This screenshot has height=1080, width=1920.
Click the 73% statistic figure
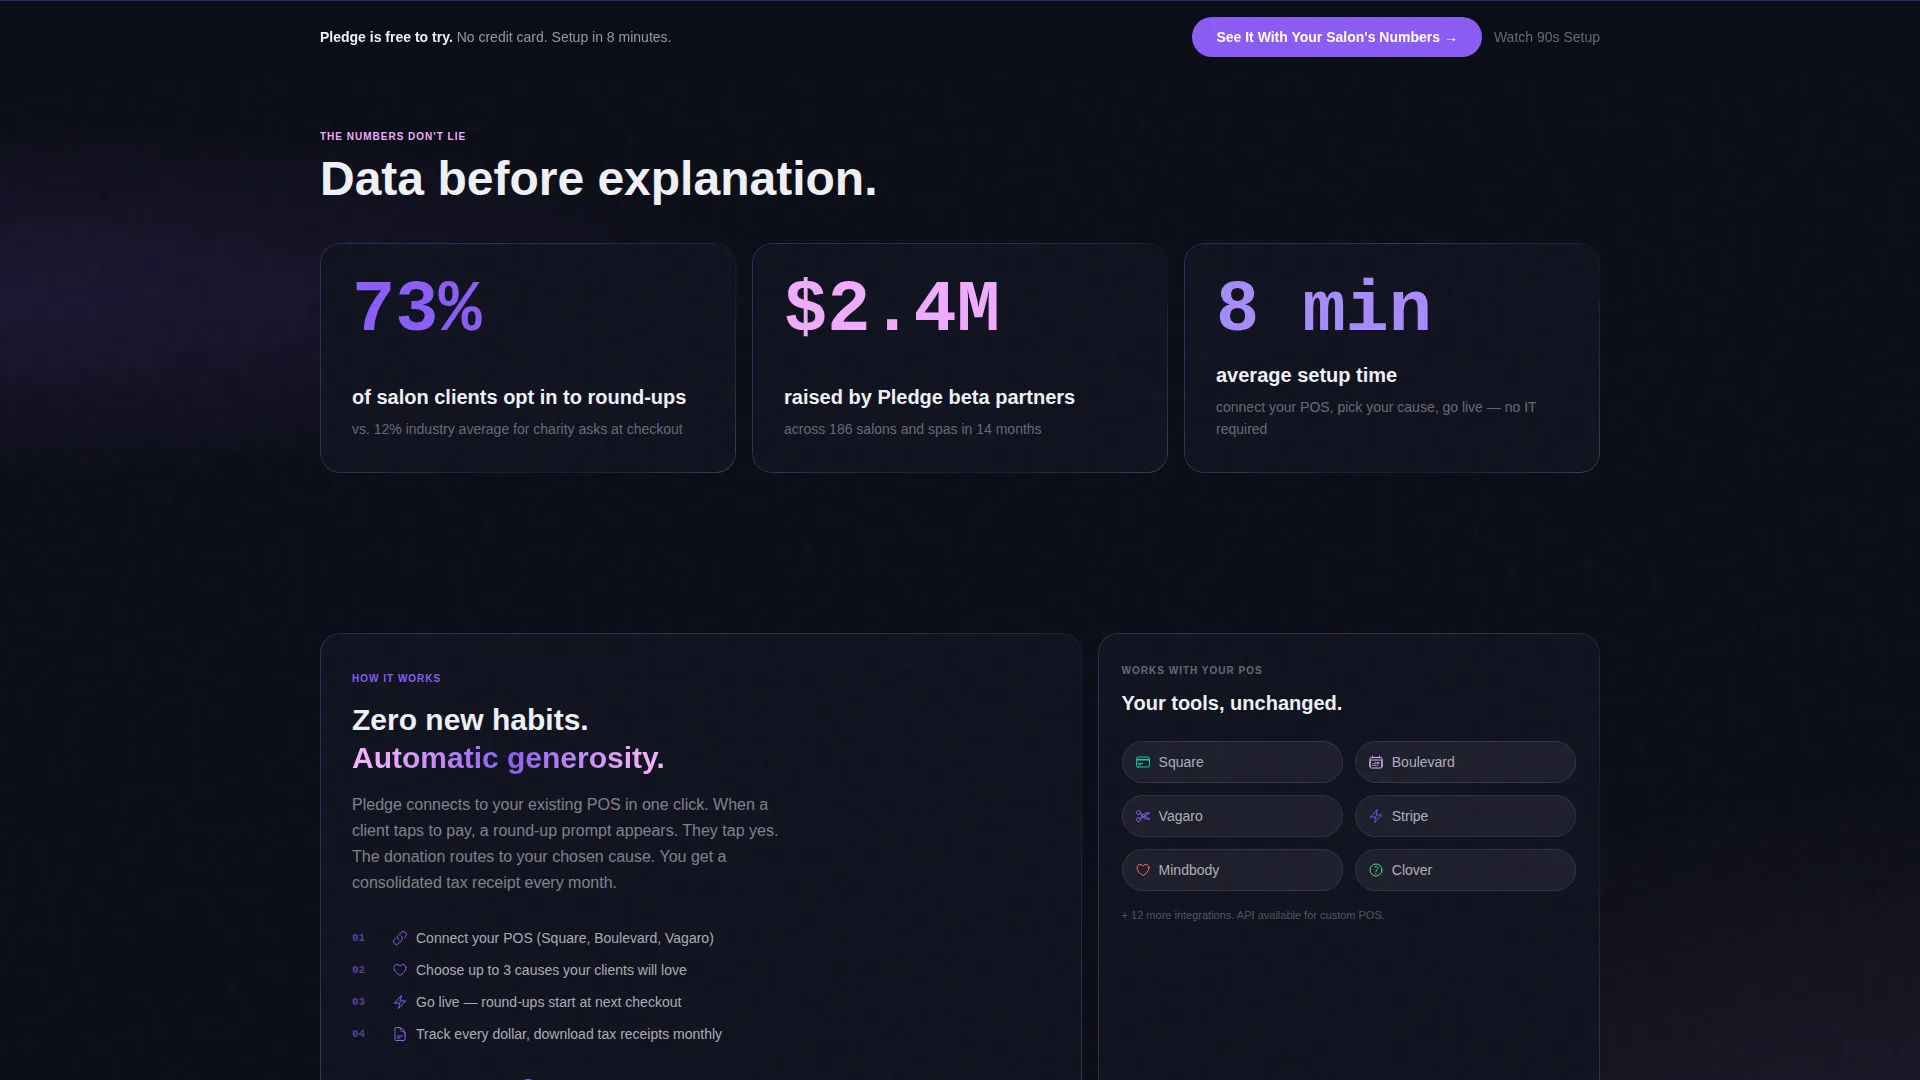point(418,307)
